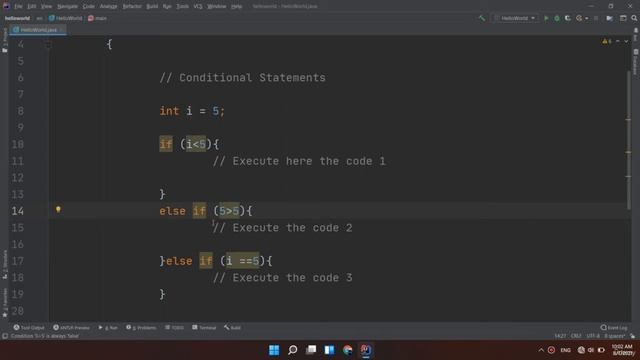
Task: Click line number 14 in gutter
Action: pyautogui.click(x=18, y=211)
